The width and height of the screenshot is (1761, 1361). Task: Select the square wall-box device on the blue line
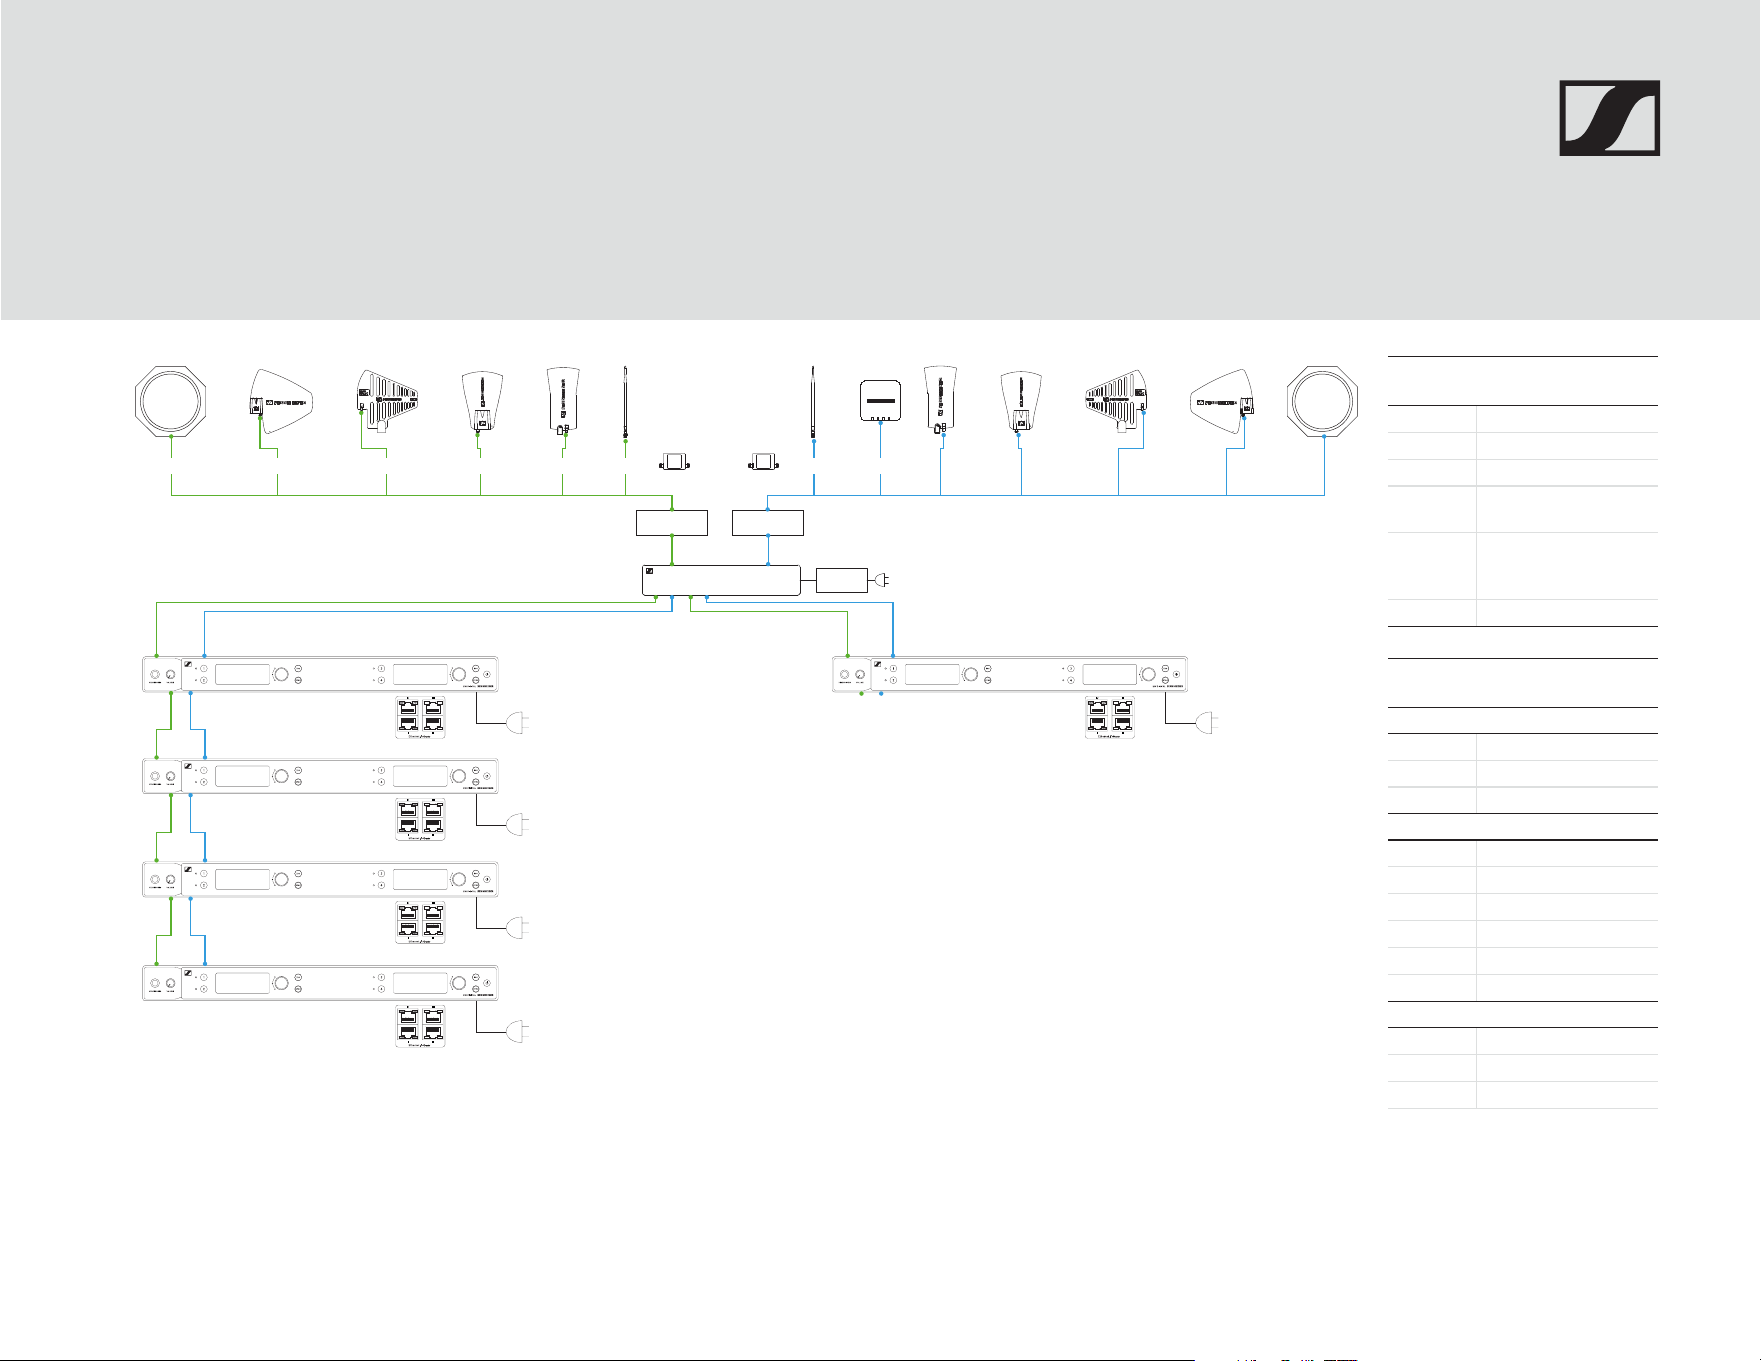(x=880, y=402)
